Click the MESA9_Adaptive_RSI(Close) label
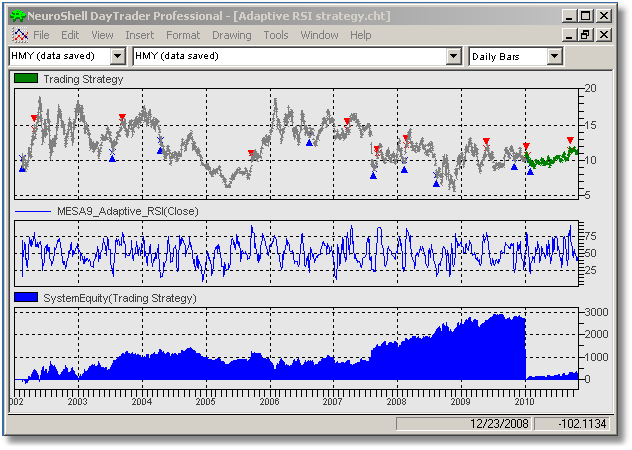This screenshot has height=450, width=632. [128, 211]
